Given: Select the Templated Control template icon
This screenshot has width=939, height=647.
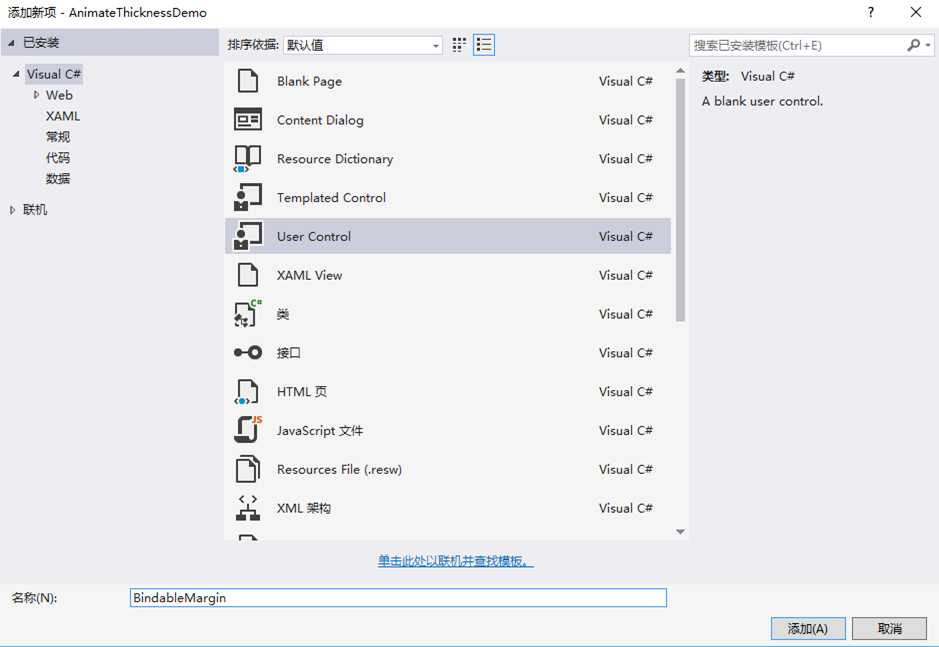Looking at the screenshot, I should (248, 197).
